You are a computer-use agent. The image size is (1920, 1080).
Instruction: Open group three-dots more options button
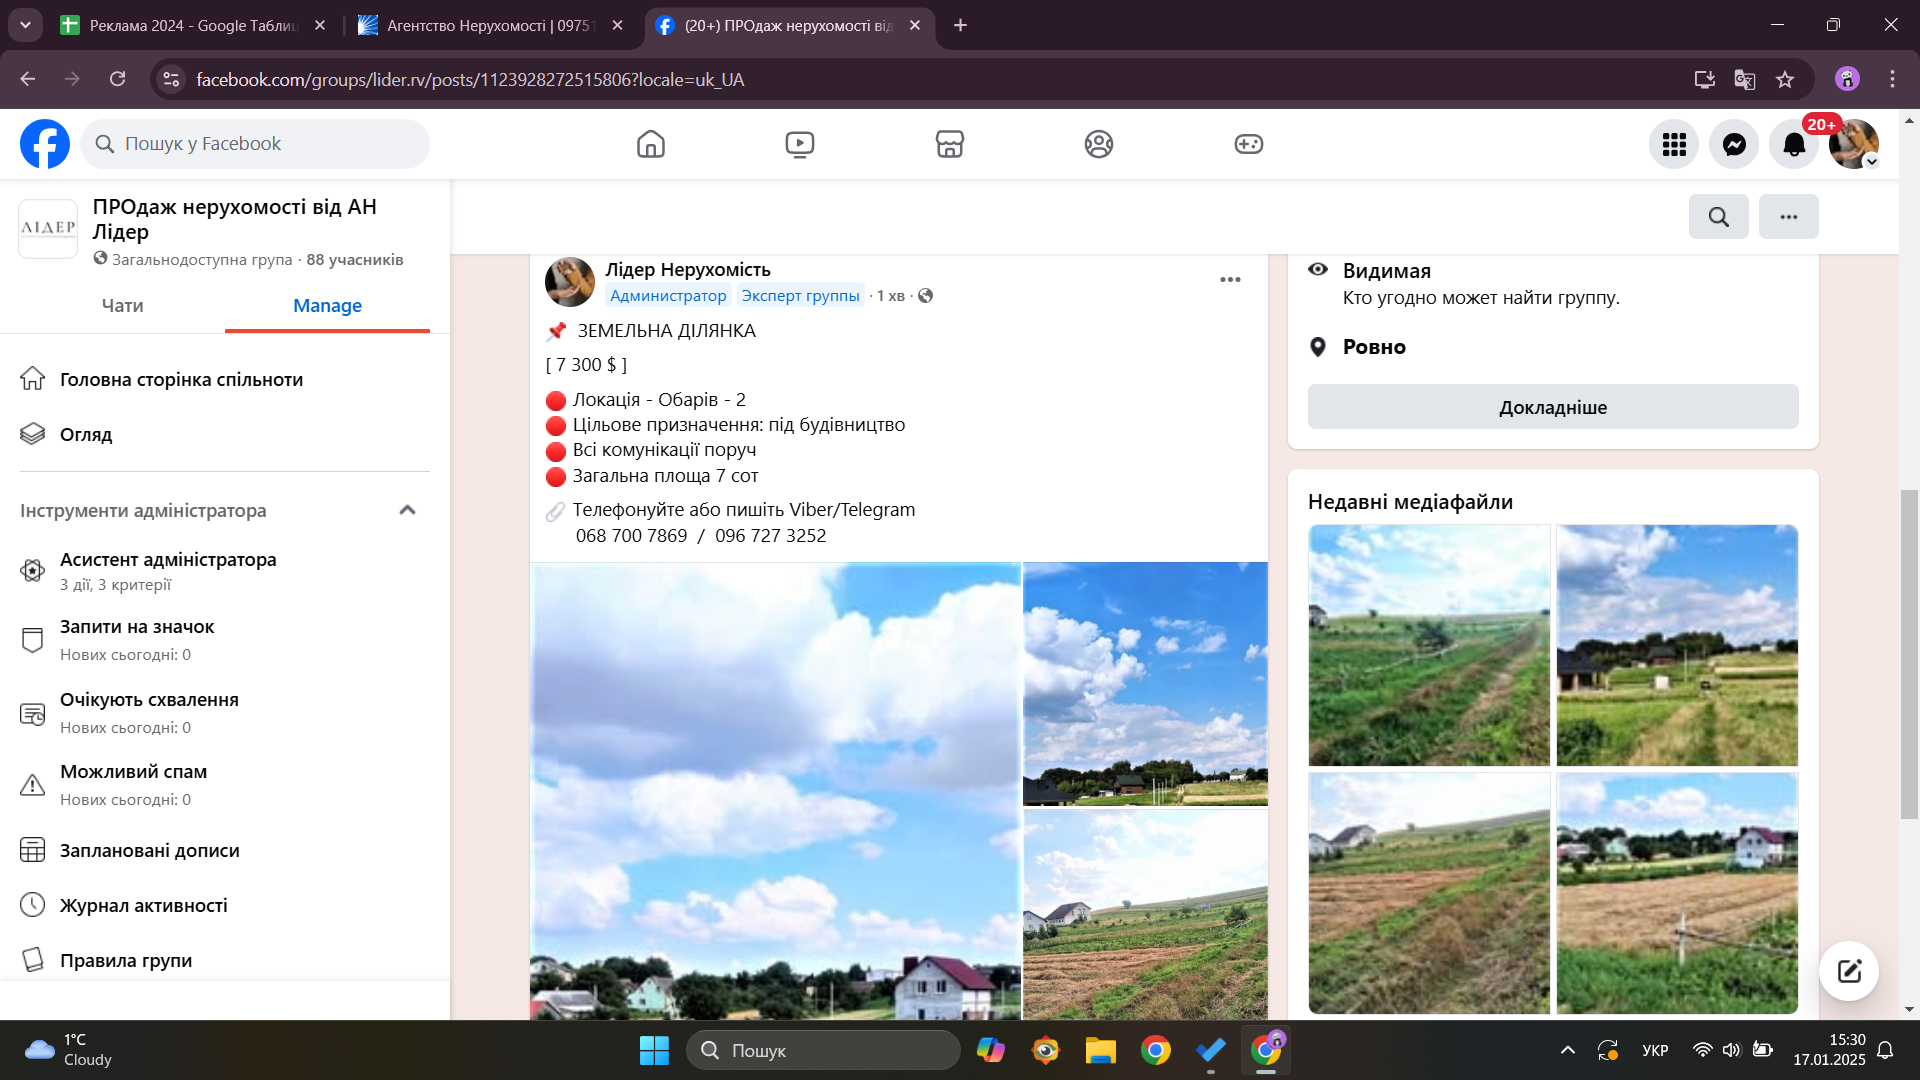[1788, 216]
